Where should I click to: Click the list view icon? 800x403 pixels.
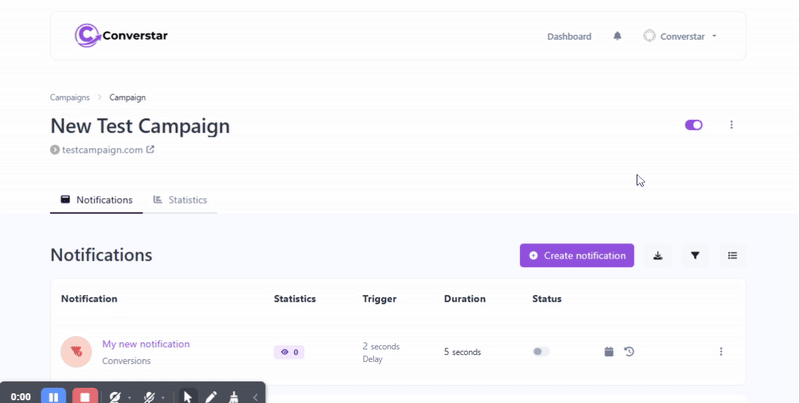click(x=732, y=256)
